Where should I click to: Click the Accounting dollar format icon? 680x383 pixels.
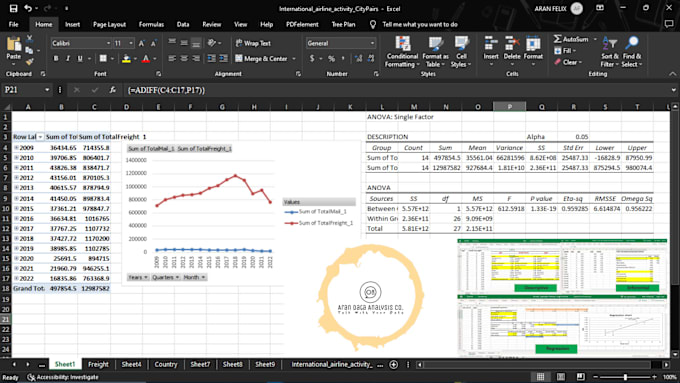coord(312,58)
